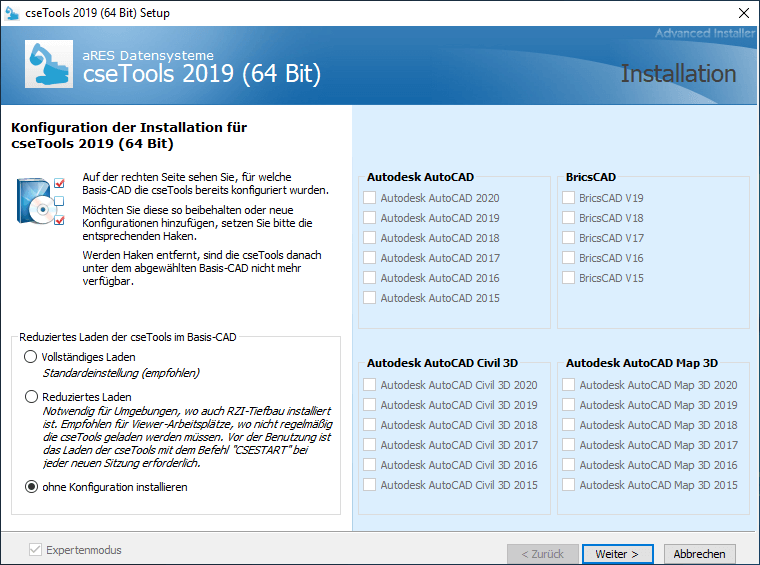Viewport: 760px width, 565px height.
Task: Enable Autodesk AutoCAD Map 3D 2016
Action: 568,465
